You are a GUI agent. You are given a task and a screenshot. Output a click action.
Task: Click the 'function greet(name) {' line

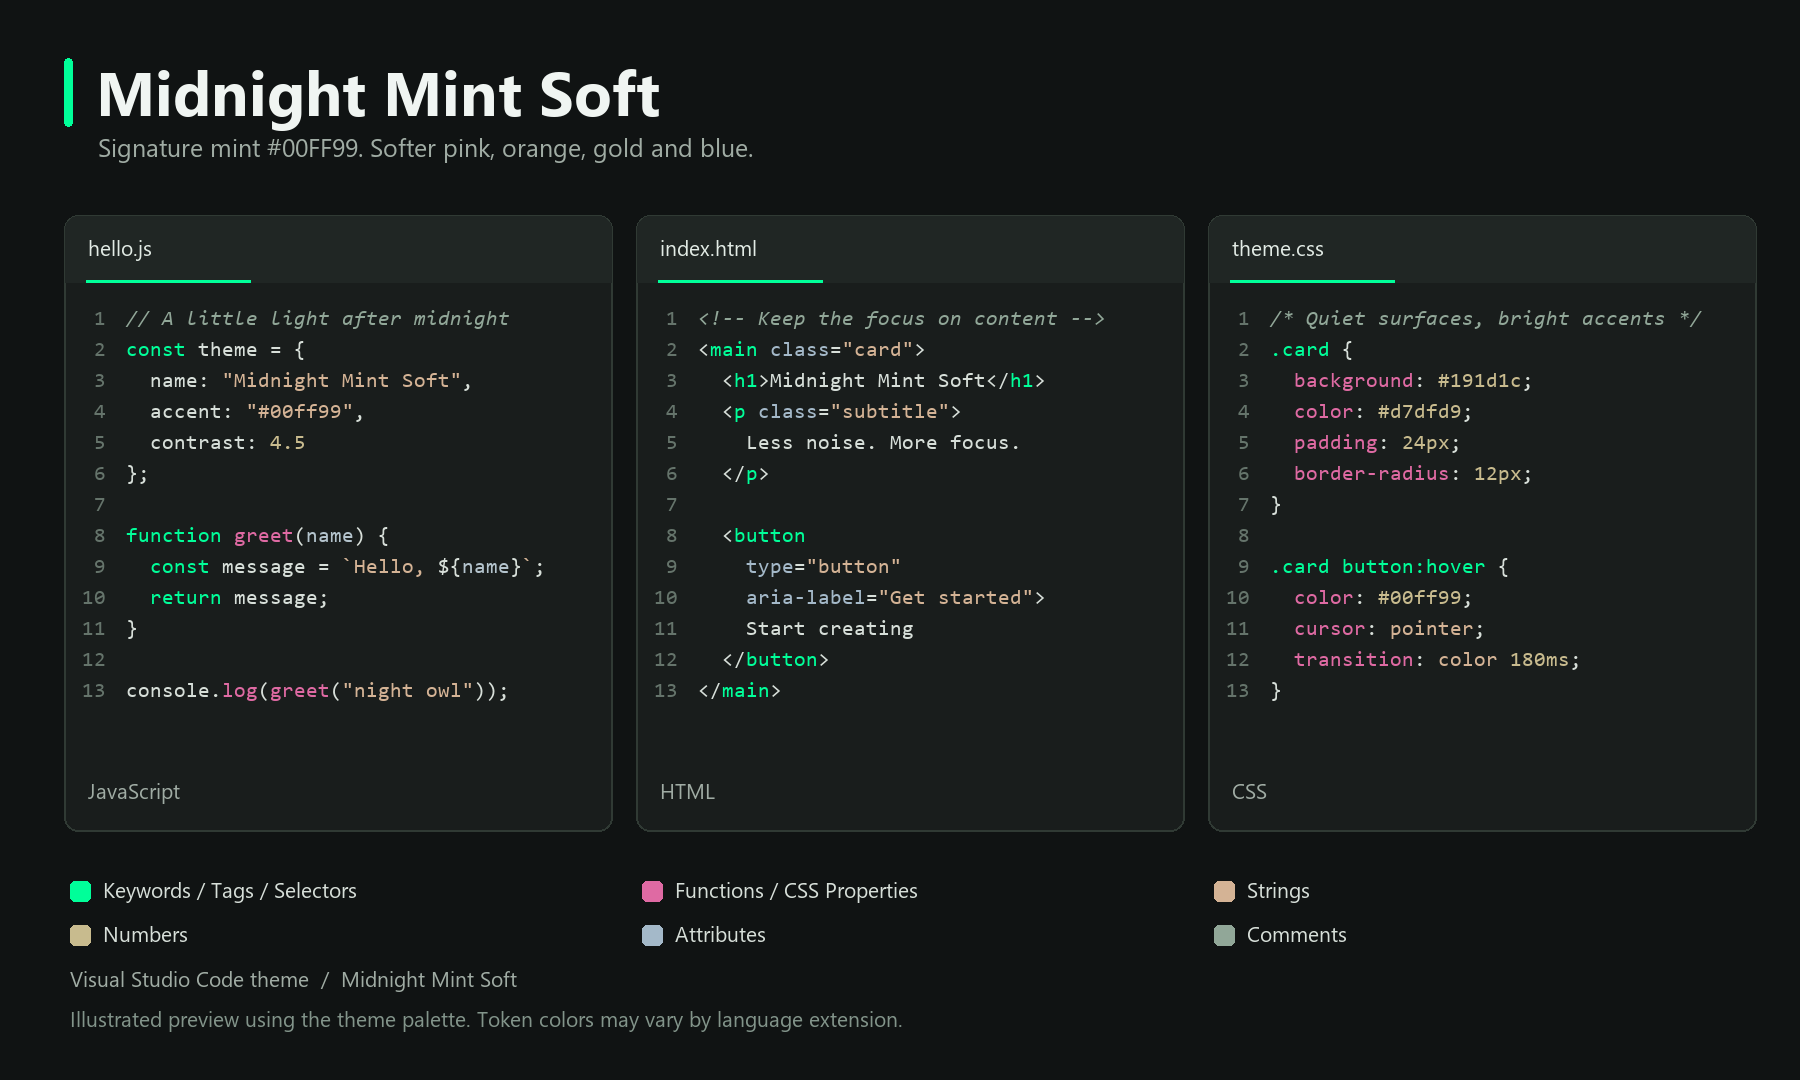(257, 535)
